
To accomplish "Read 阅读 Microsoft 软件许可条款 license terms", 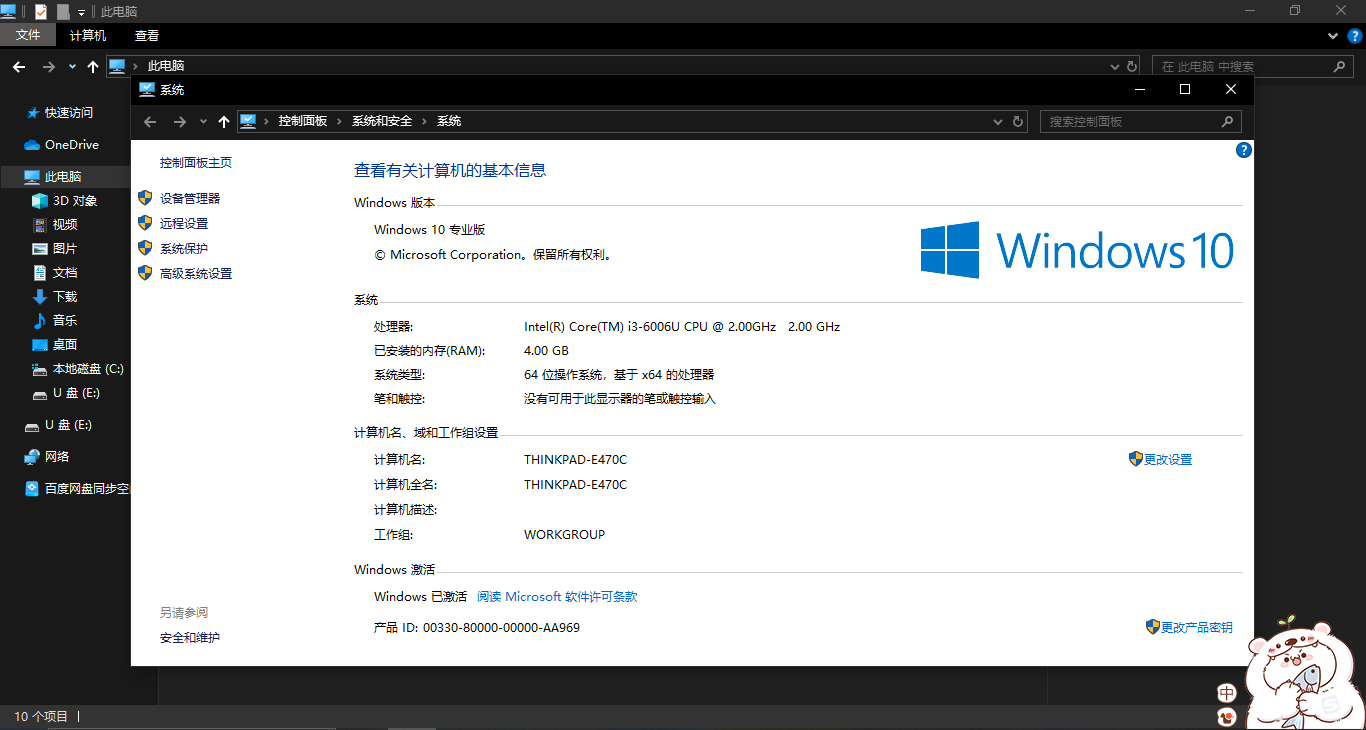I will pyautogui.click(x=557, y=597).
